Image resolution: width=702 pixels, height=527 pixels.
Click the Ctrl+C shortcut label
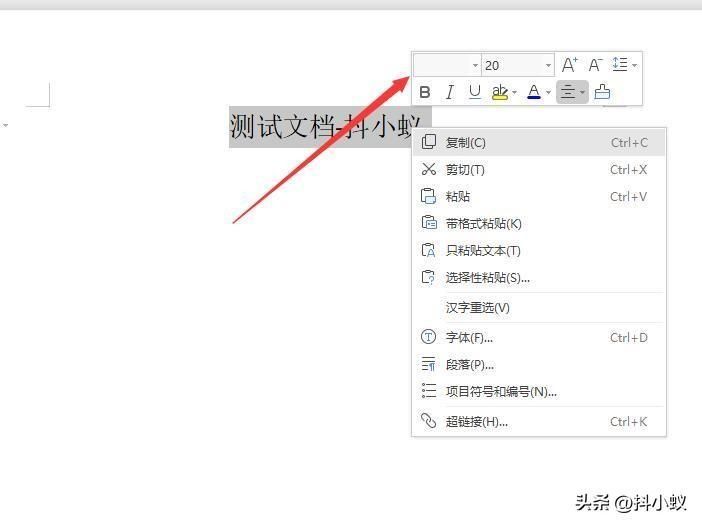(629, 142)
